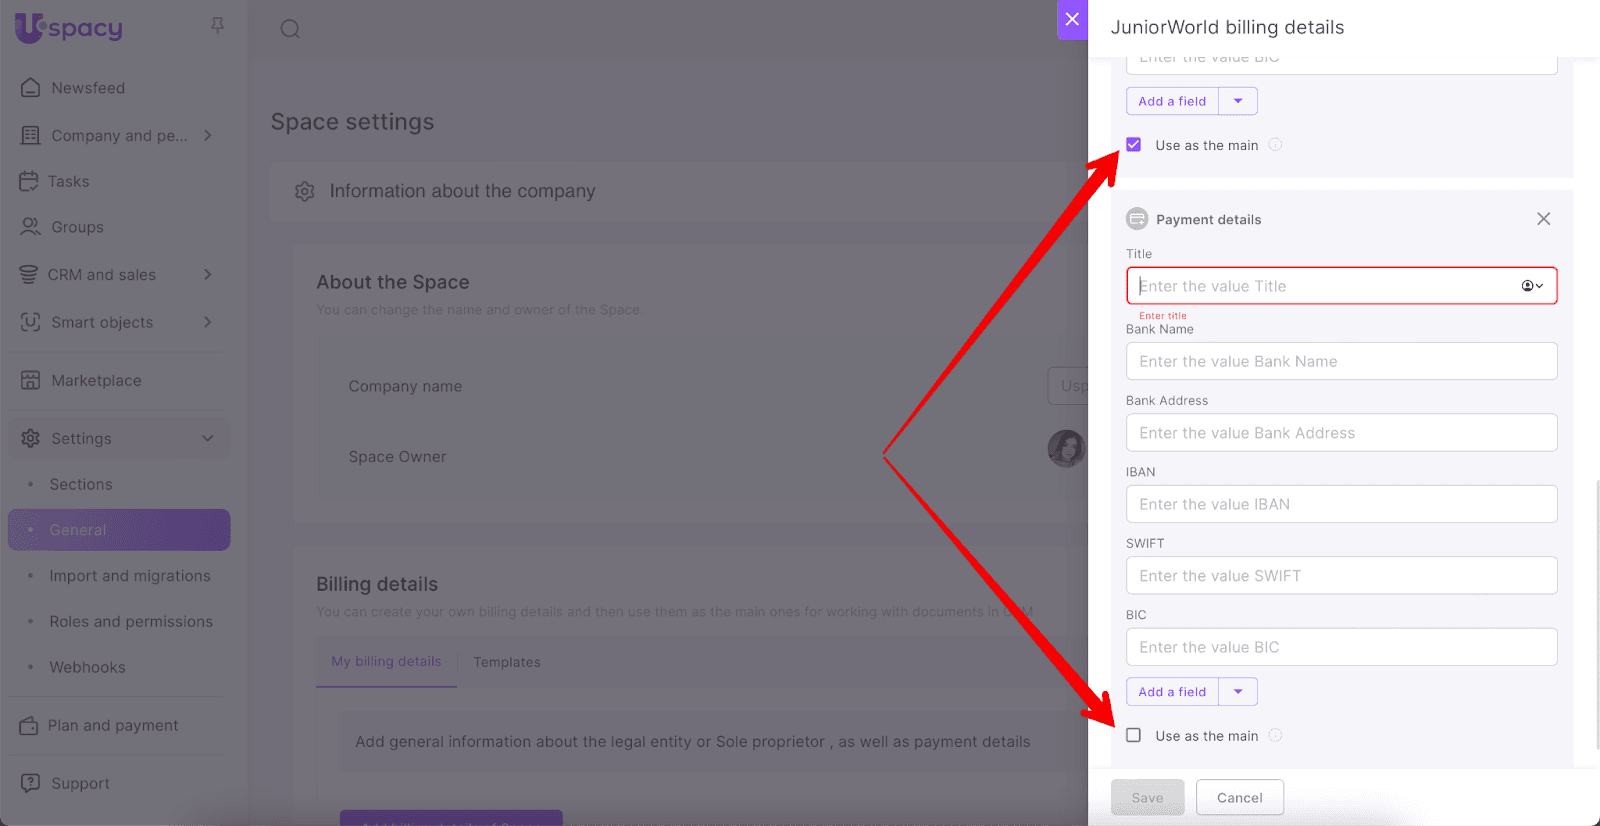Click the Settings gear icon in sidebar
The width and height of the screenshot is (1600, 826).
[x=31, y=438]
